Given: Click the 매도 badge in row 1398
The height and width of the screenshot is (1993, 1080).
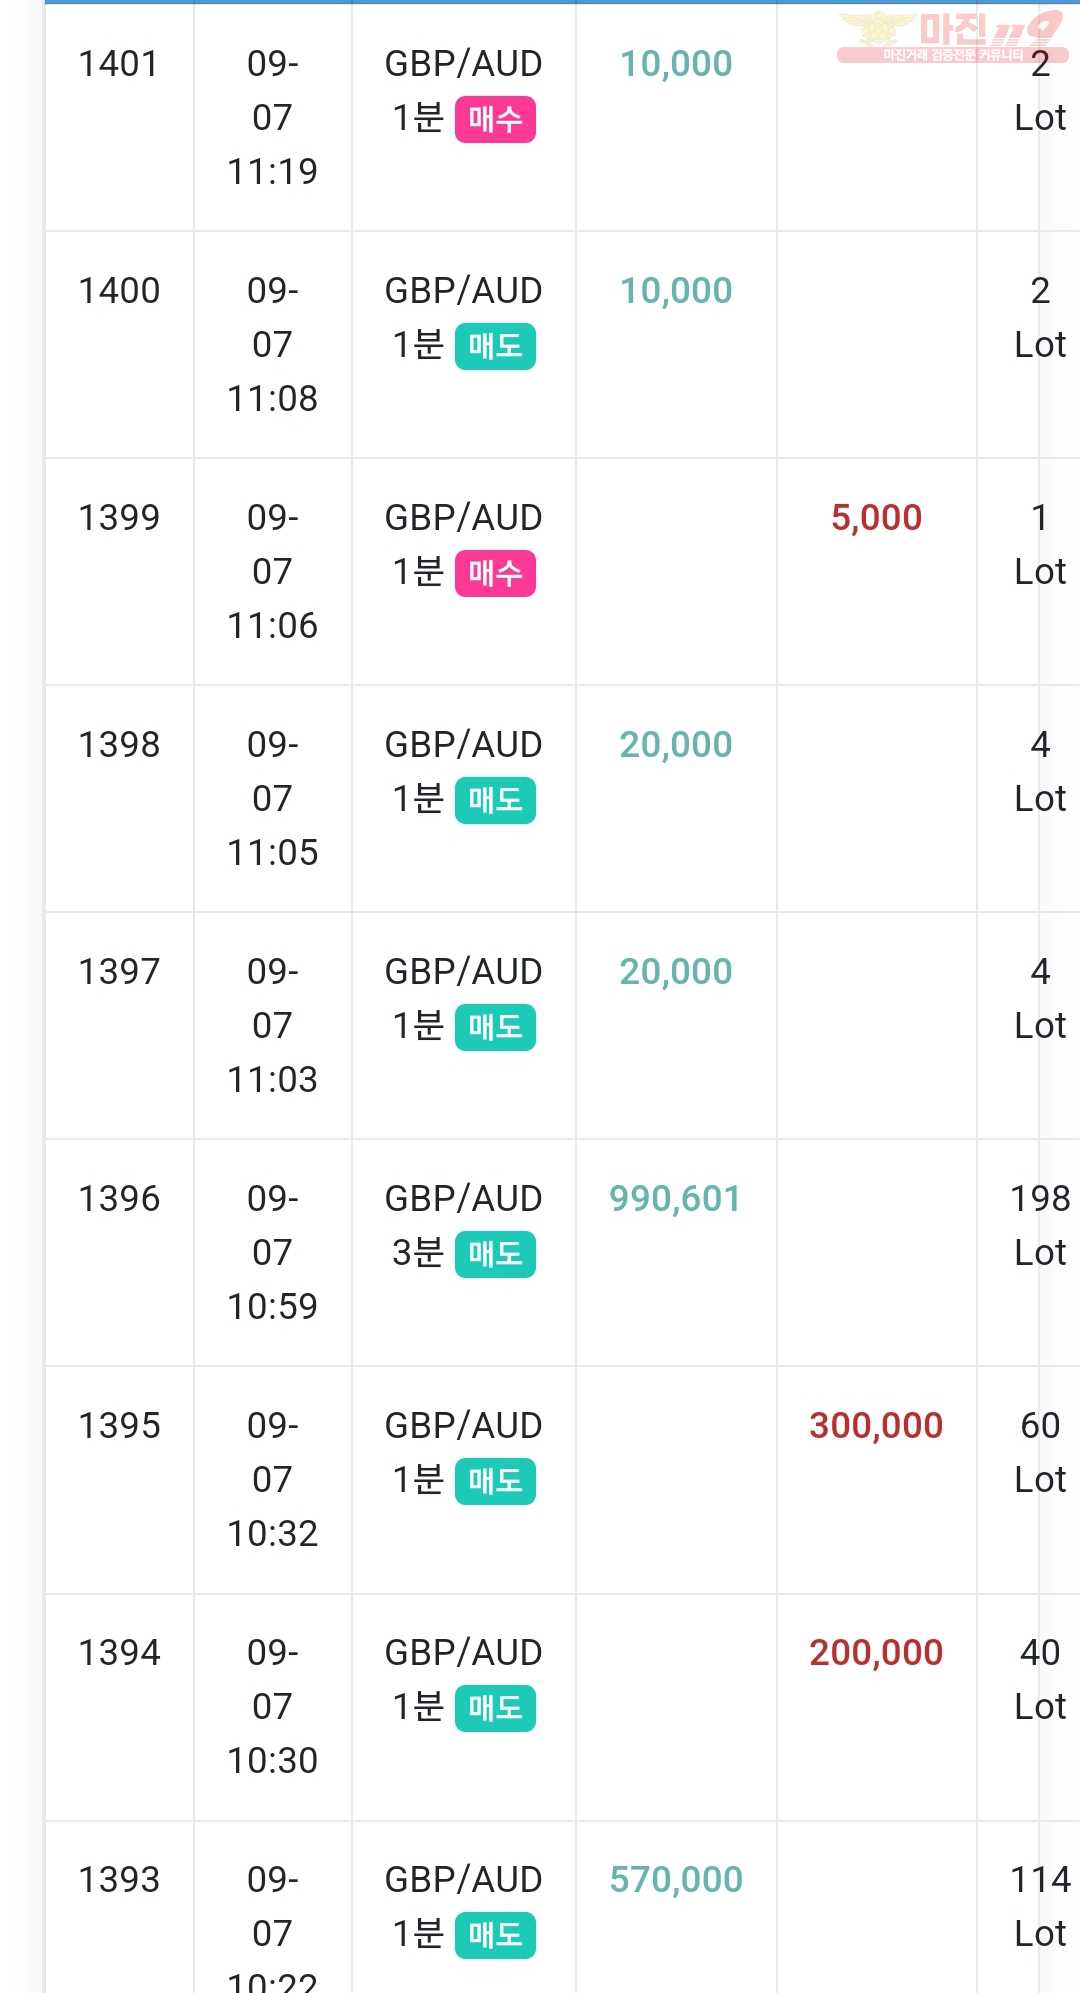Looking at the screenshot, I should pyautogui.click(x=495, y=801).
